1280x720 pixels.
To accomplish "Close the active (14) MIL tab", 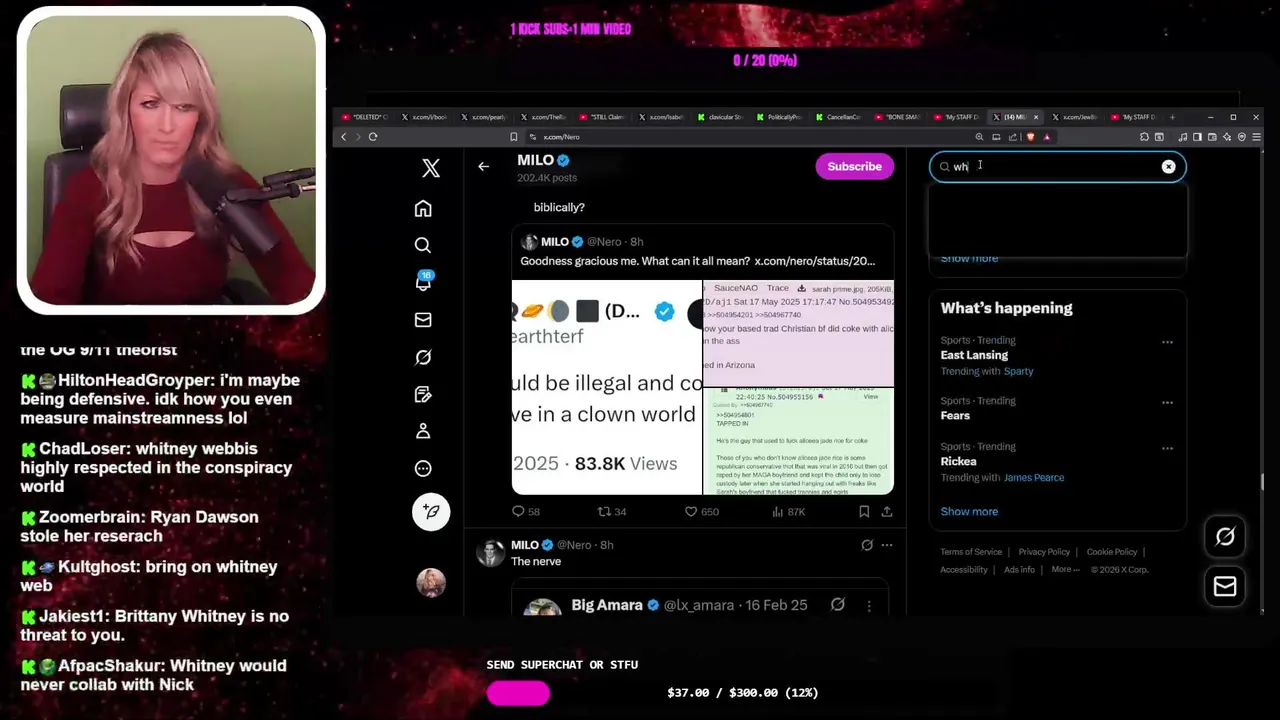I will click(1036, 117).
